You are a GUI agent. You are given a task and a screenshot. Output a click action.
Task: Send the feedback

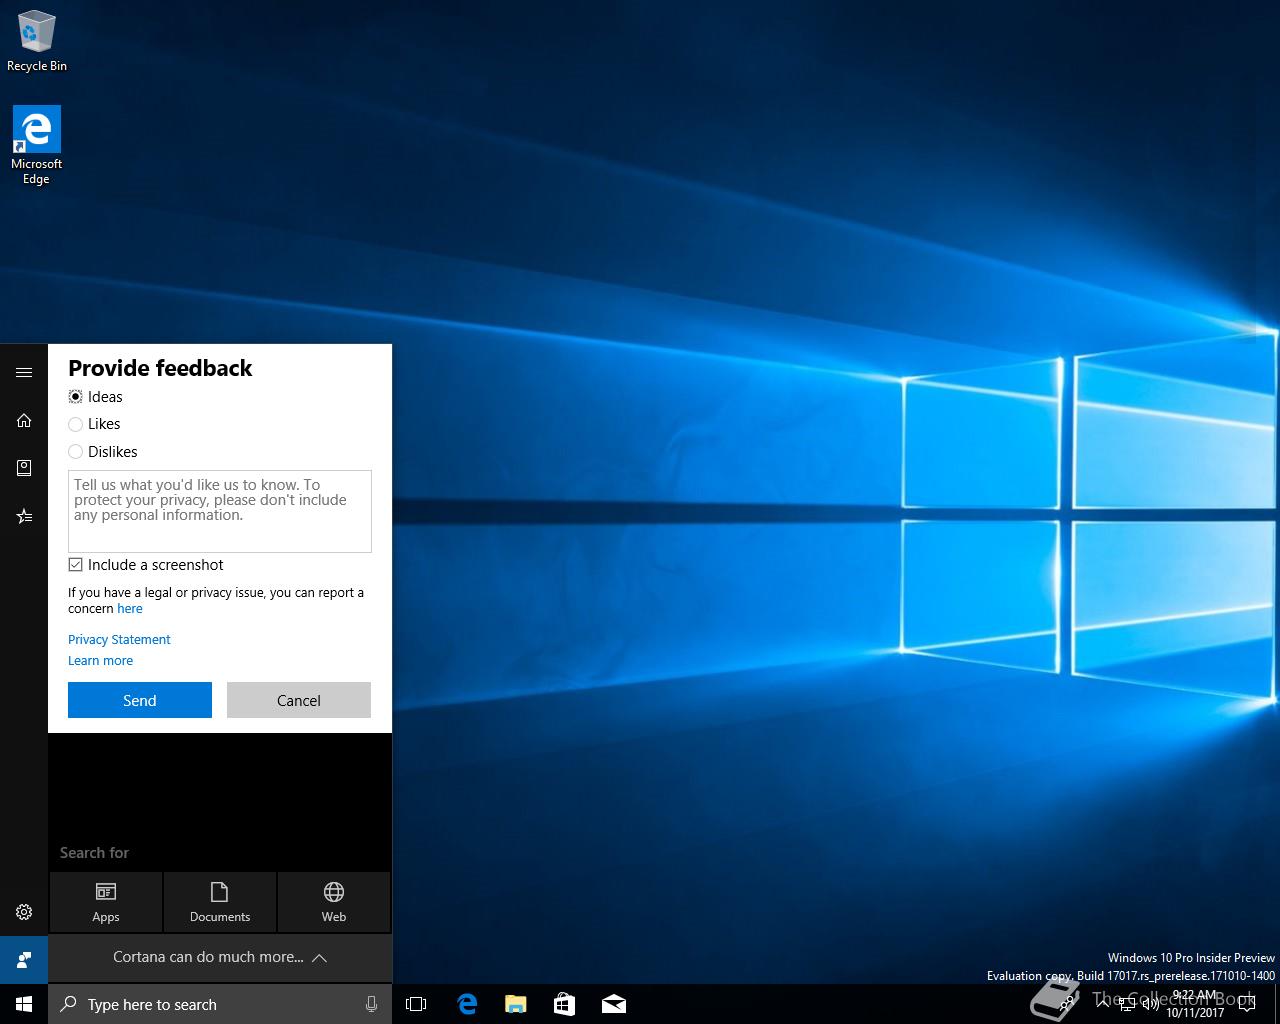(140, 700)
